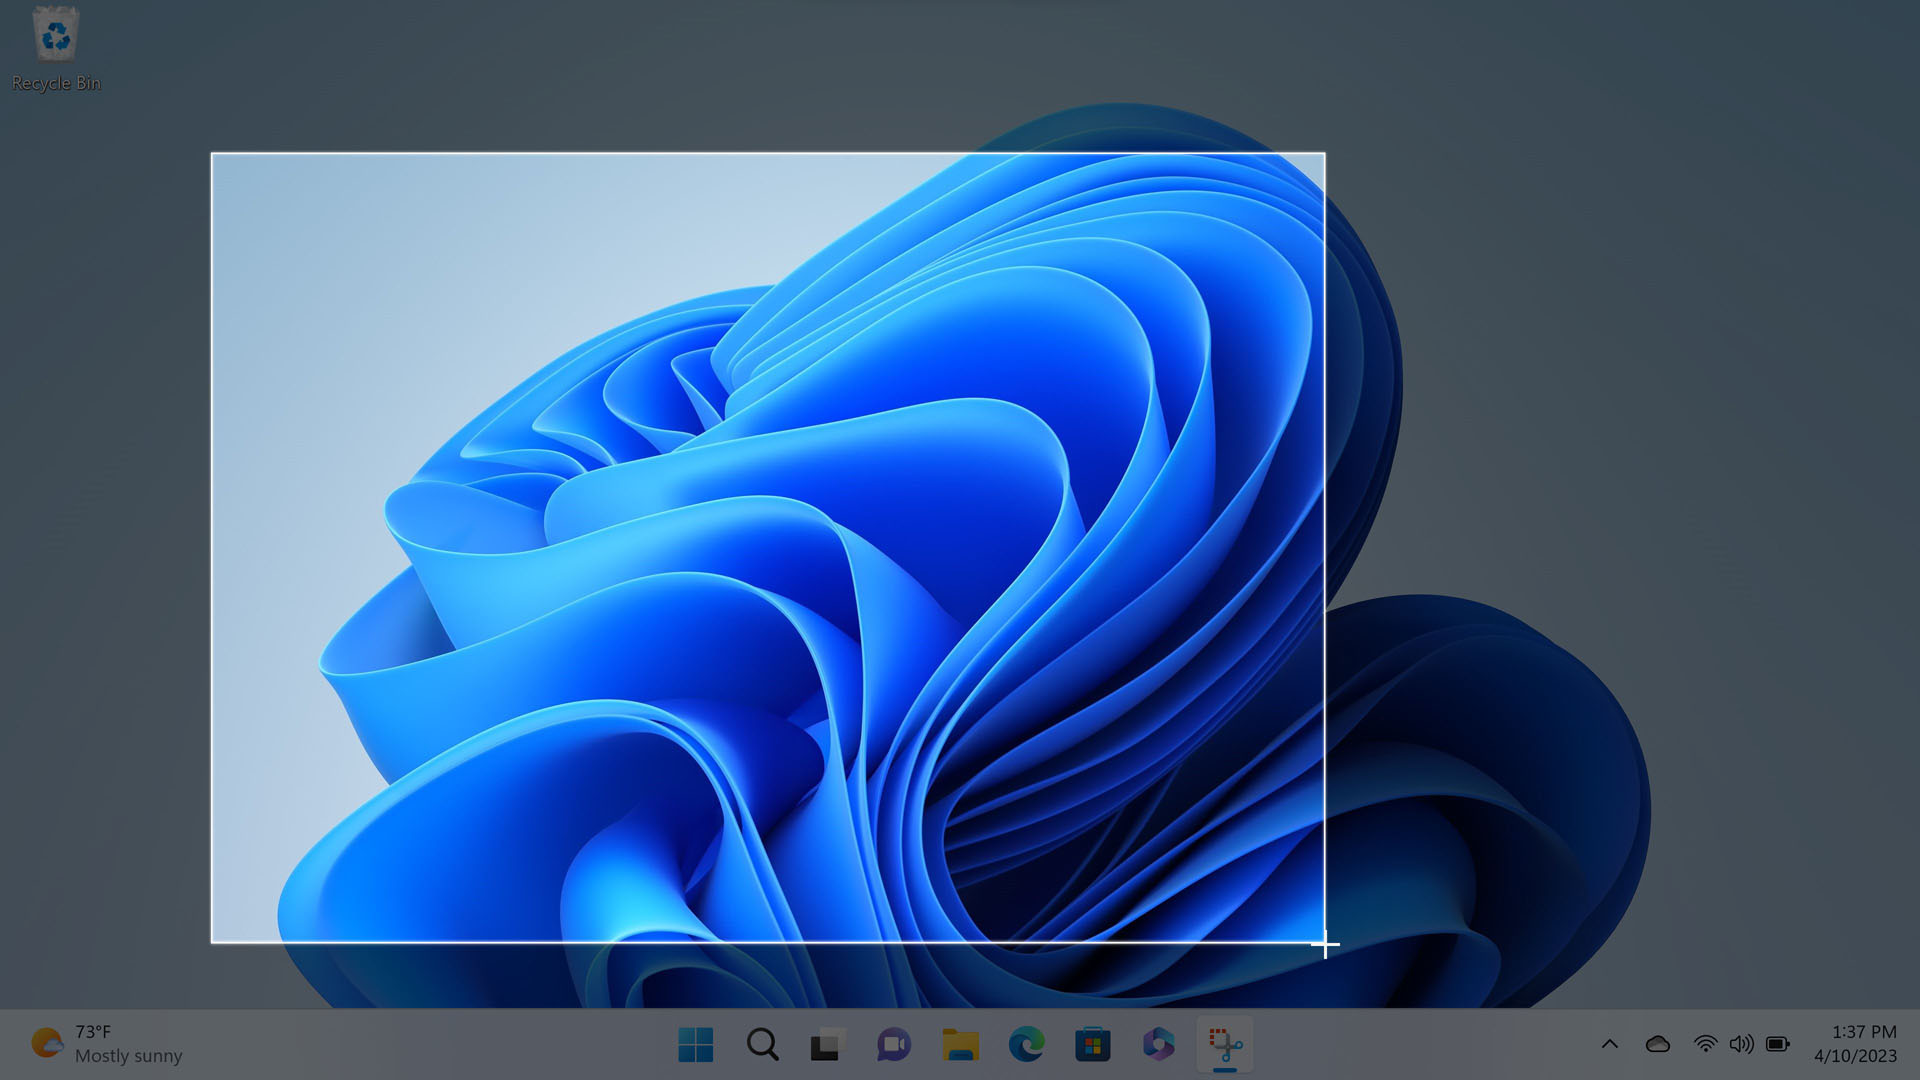
Task: Click the OneDrive cloud tray icon
Action: click(1657, 1044)
